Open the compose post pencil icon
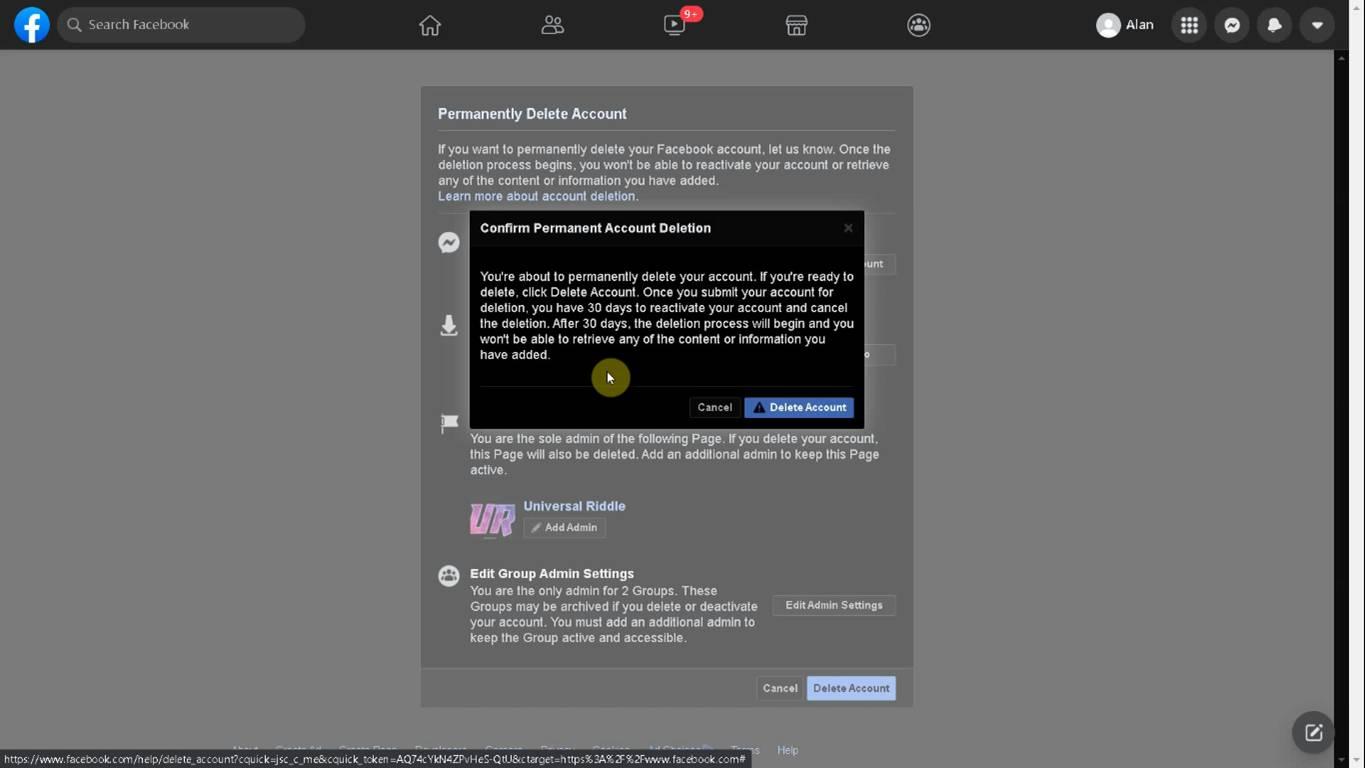This screenshot has width=1365, height=768. coord(1313,732)
